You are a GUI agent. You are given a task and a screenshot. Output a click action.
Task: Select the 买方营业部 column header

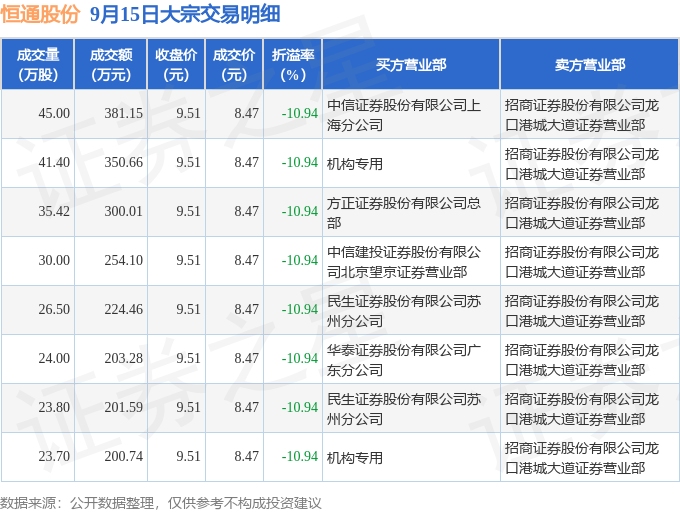click(411, 65)
